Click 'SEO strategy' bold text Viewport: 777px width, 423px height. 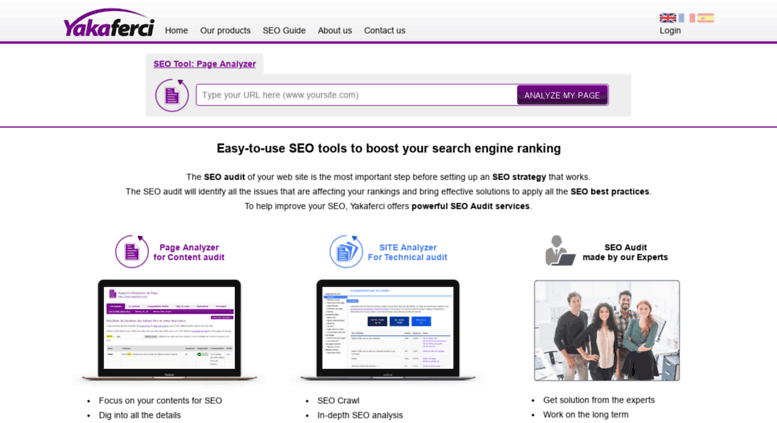tap(519, 177)
